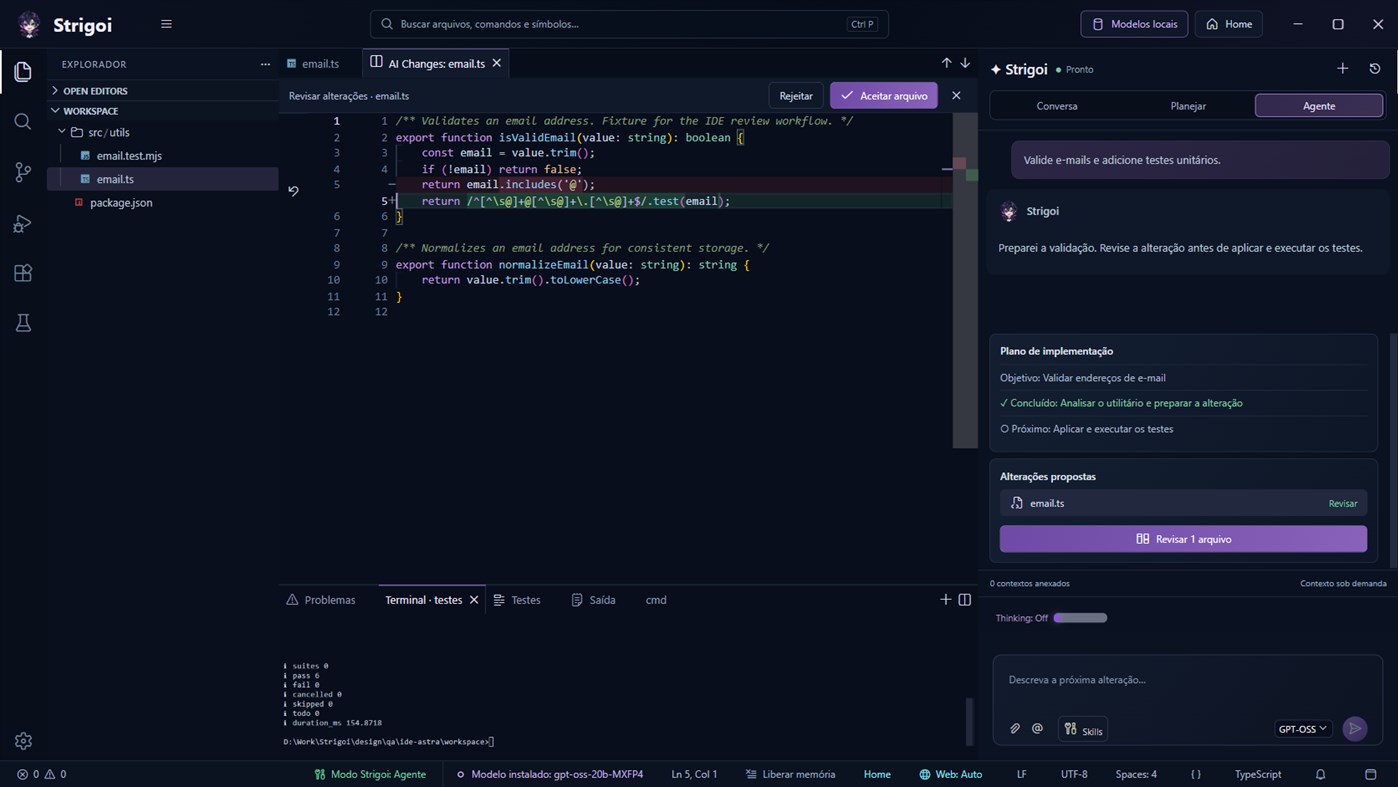The height and width of the screenshot is (787, 1398).
Task: Open the Saída panel tab
Action: pos(593,600)
